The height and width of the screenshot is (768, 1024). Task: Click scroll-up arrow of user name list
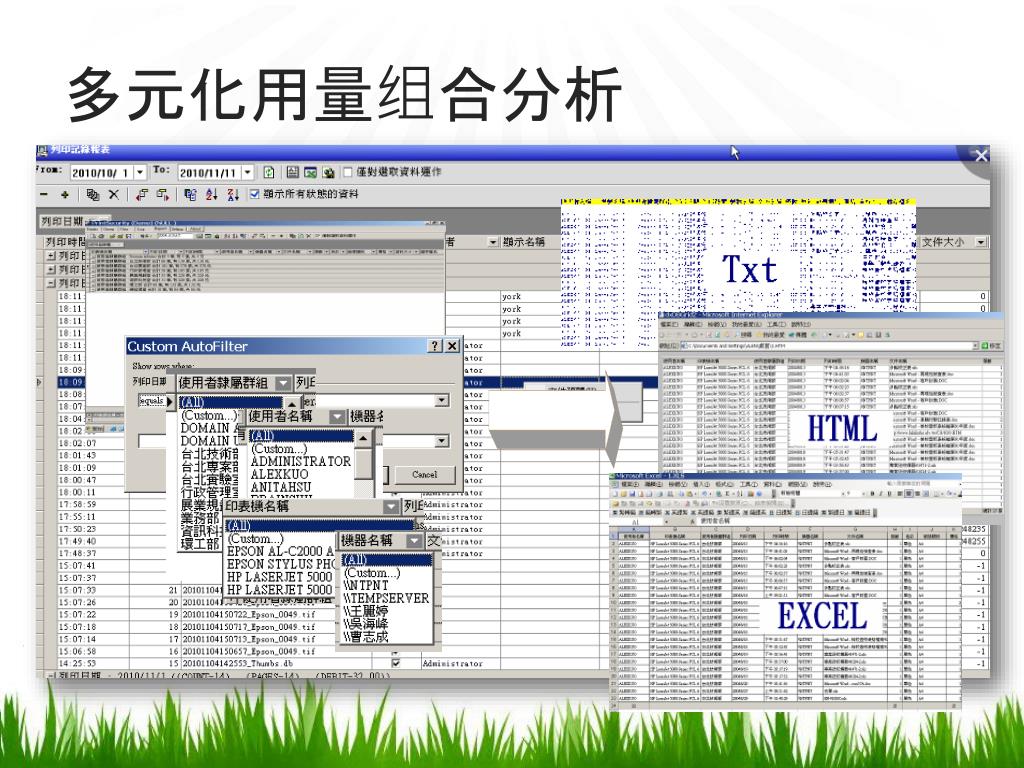(364, 437)
